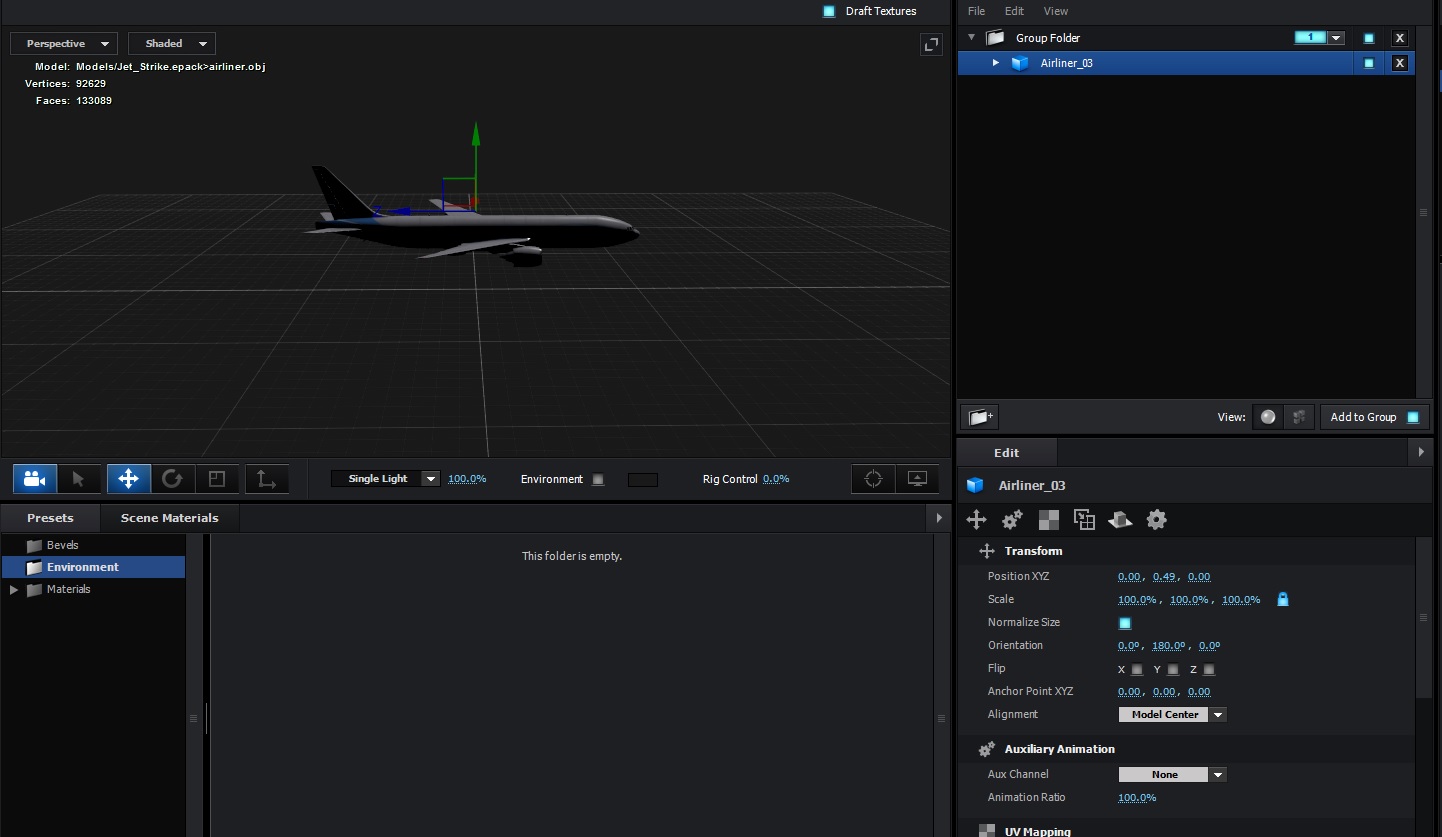Toggle the Add to Group checkbox

(x=1413, y=417)
